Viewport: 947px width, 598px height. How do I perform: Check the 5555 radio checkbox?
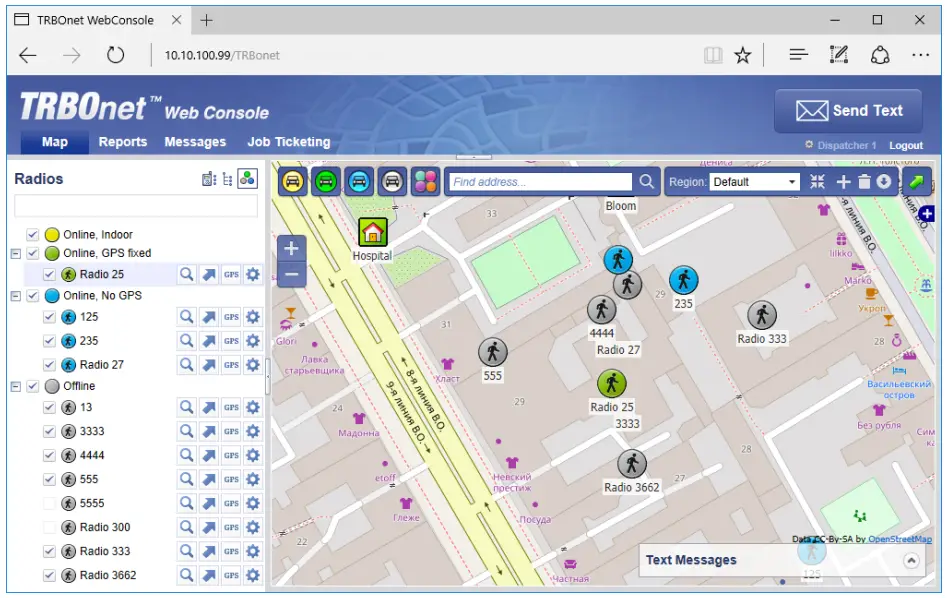tap(49, 503)
